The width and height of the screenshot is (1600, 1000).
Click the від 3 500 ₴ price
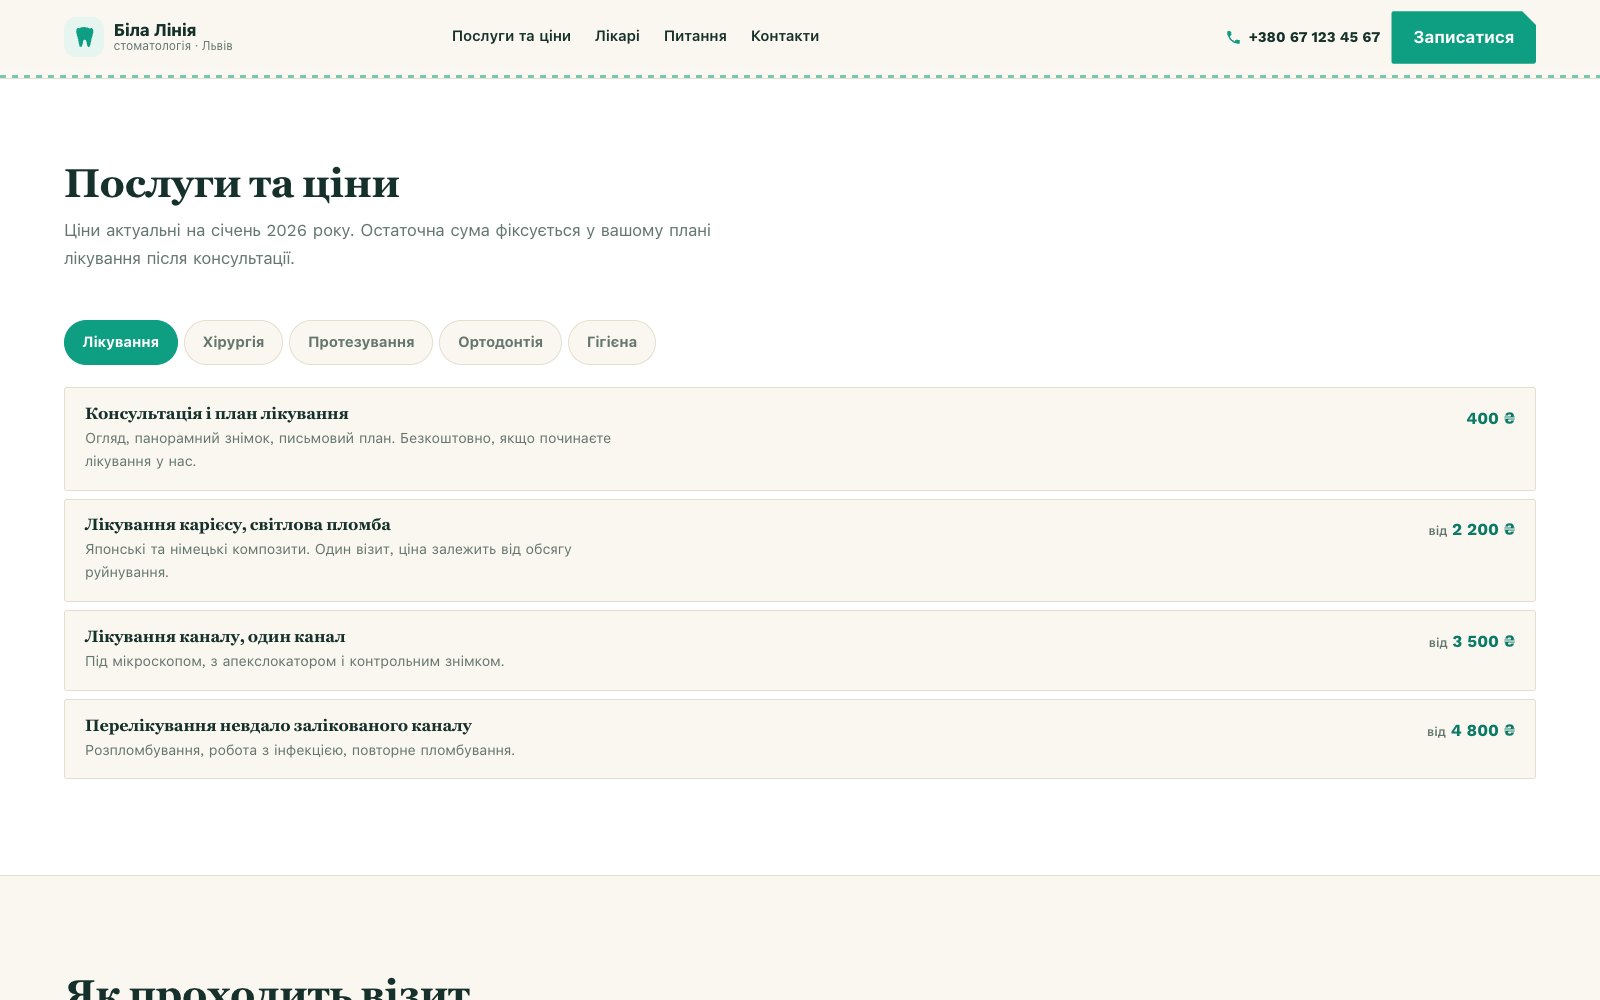click(1471, 642)
